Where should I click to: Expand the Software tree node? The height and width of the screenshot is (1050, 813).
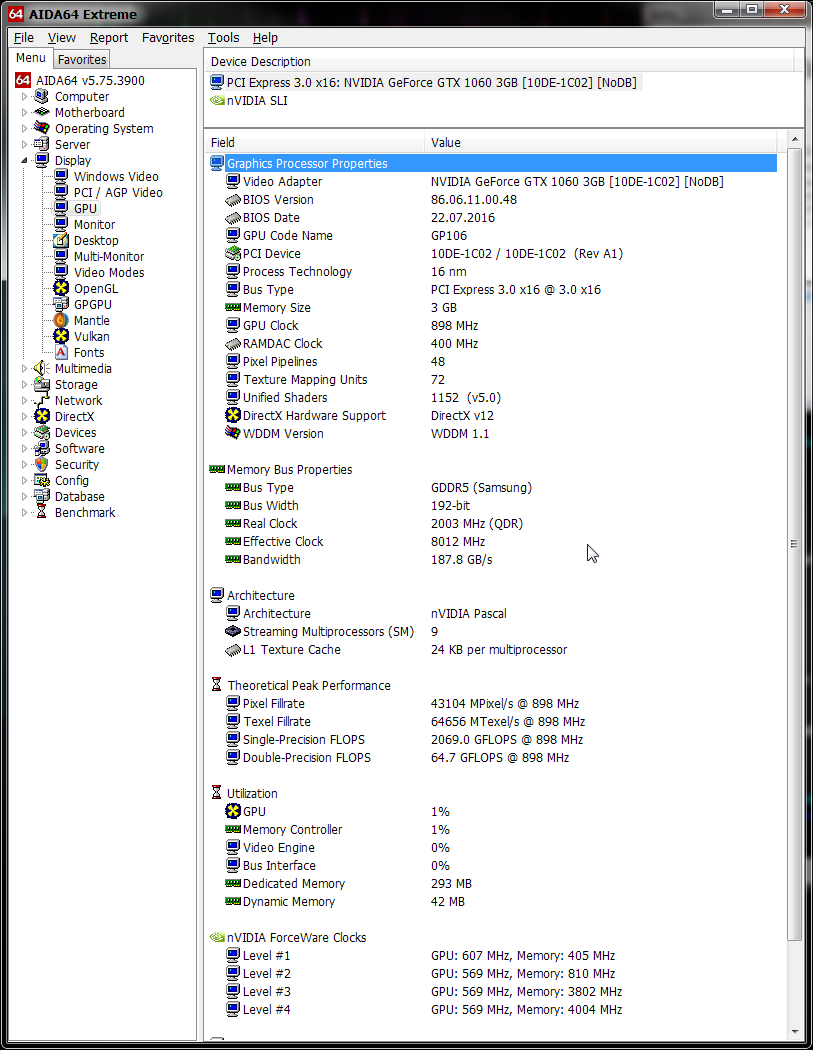pos(25,449)
